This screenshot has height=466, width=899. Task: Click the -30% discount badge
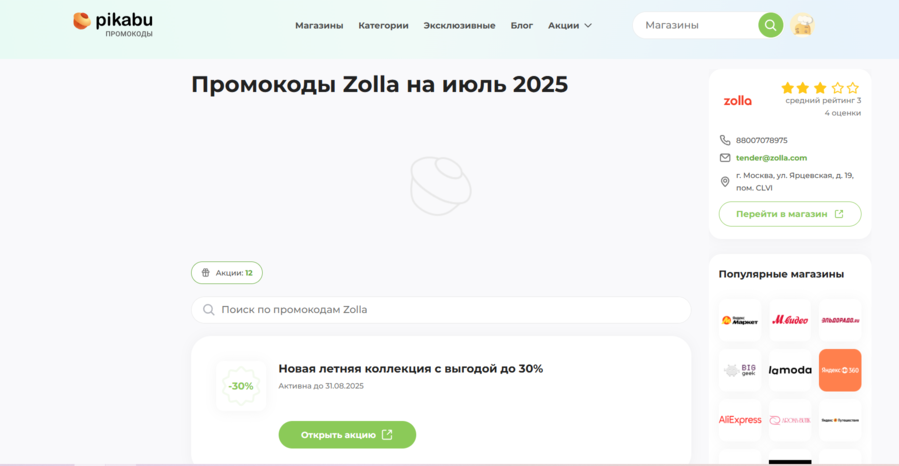click(241, 386)
